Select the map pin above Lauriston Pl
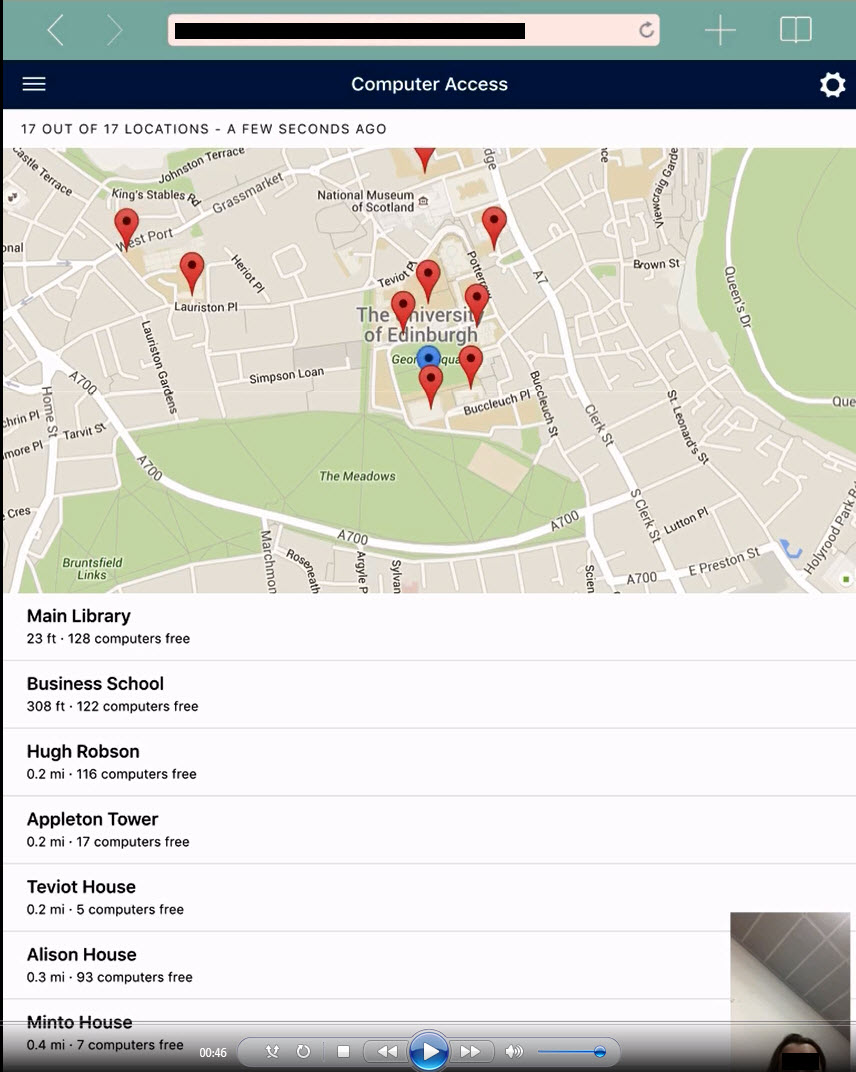856x1072 pixels. (x=191, y=272)
